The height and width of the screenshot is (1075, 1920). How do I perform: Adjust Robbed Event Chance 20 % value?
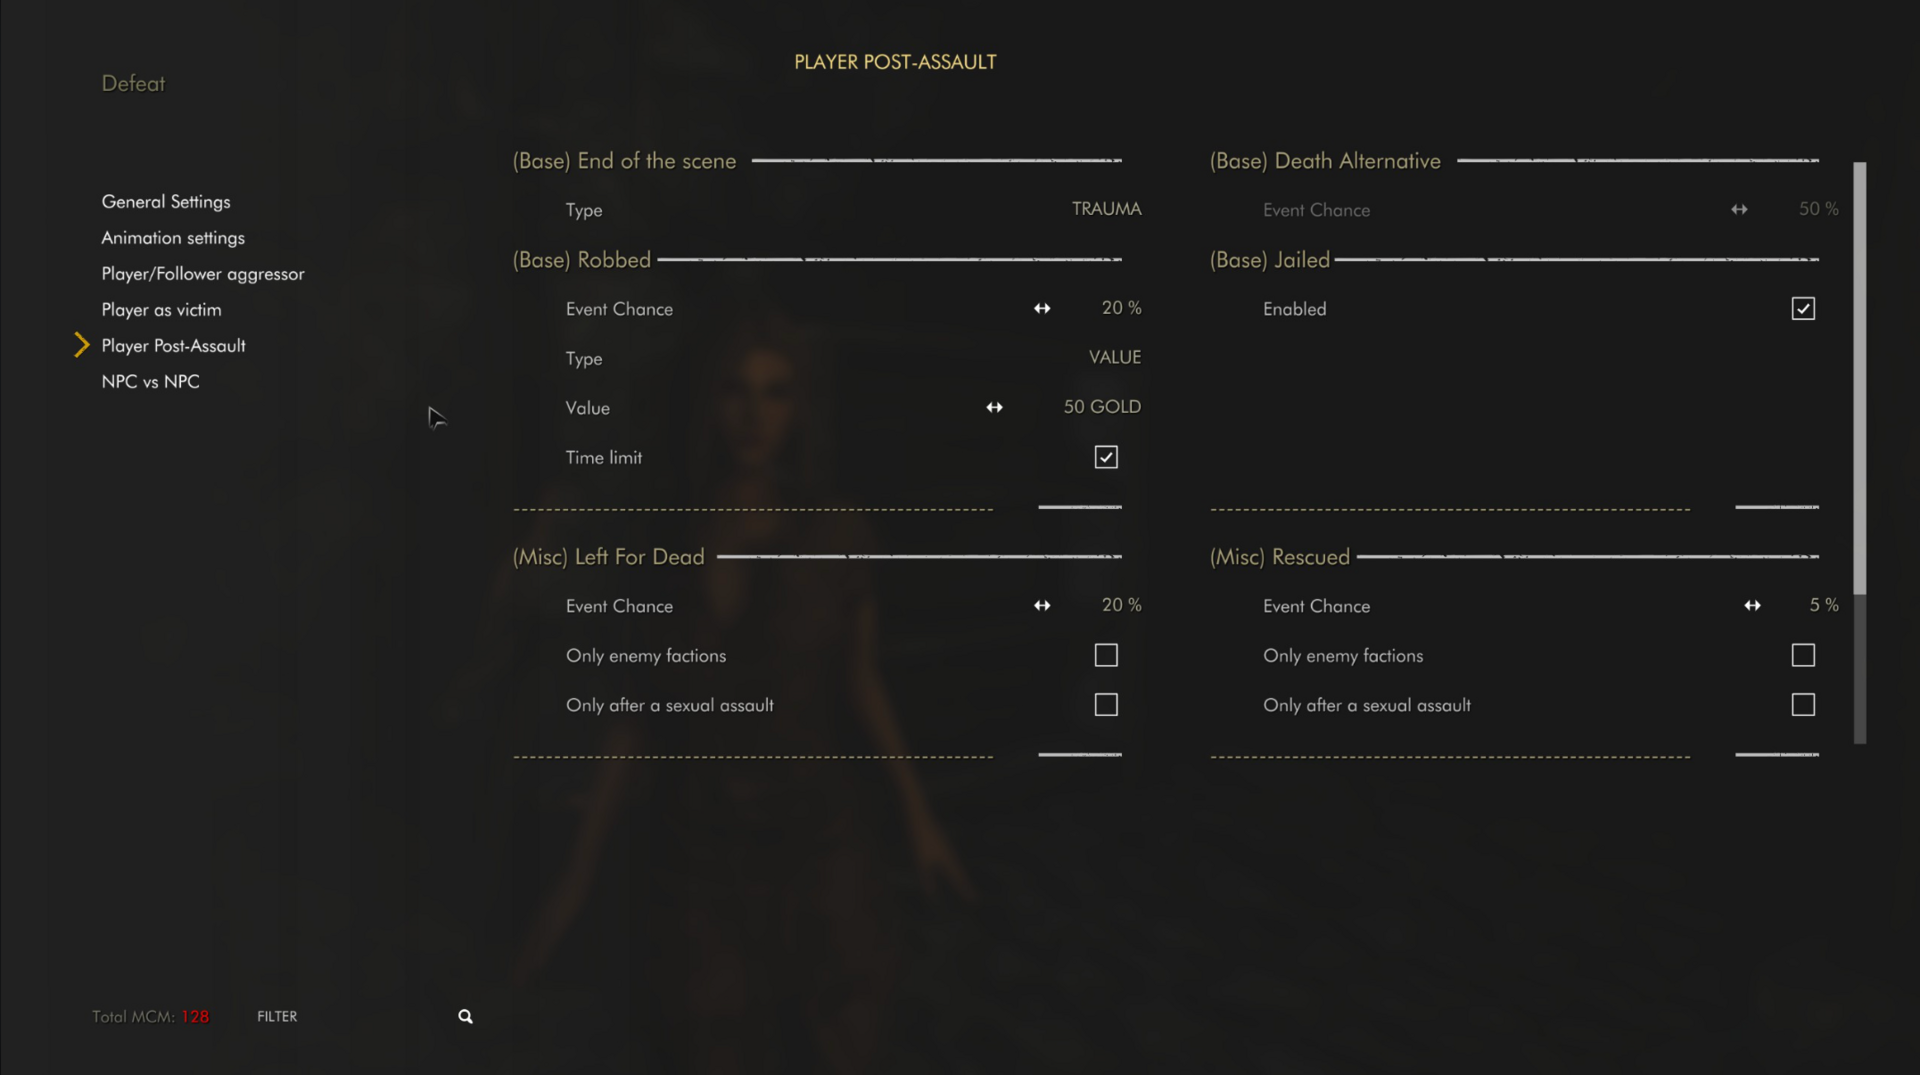pos(1121,308)
